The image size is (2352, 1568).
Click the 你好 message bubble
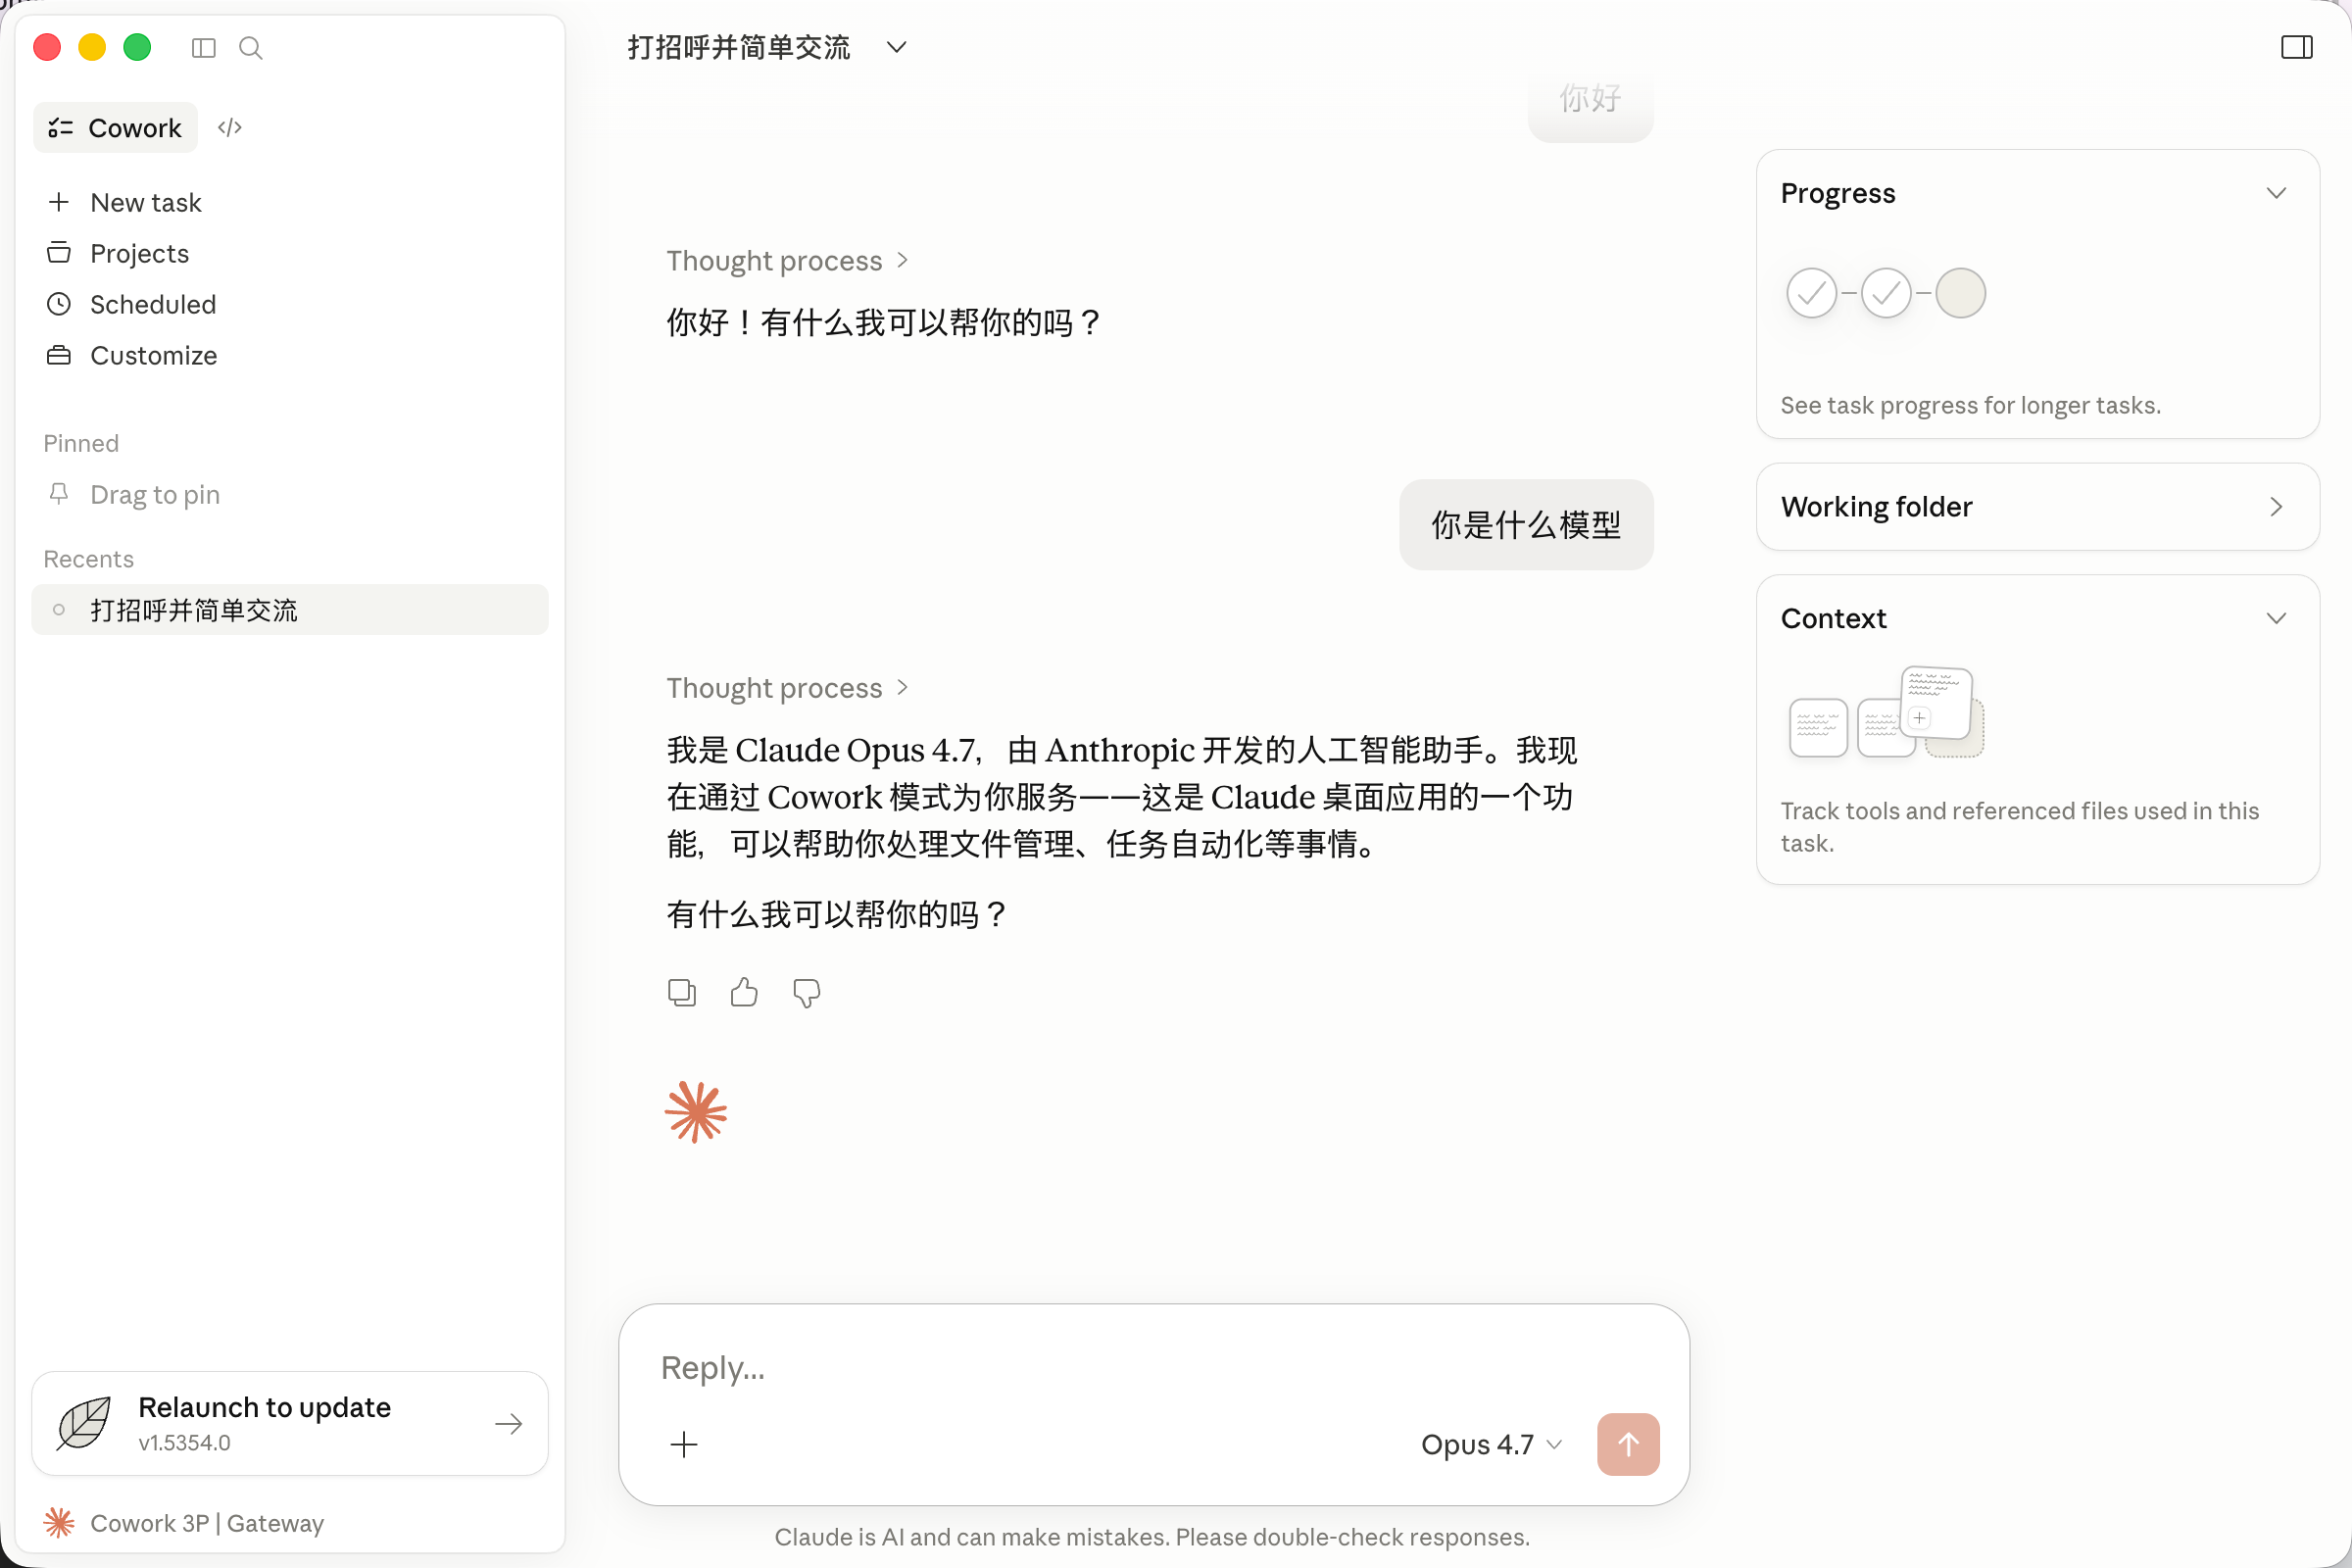coord(1590,100)
